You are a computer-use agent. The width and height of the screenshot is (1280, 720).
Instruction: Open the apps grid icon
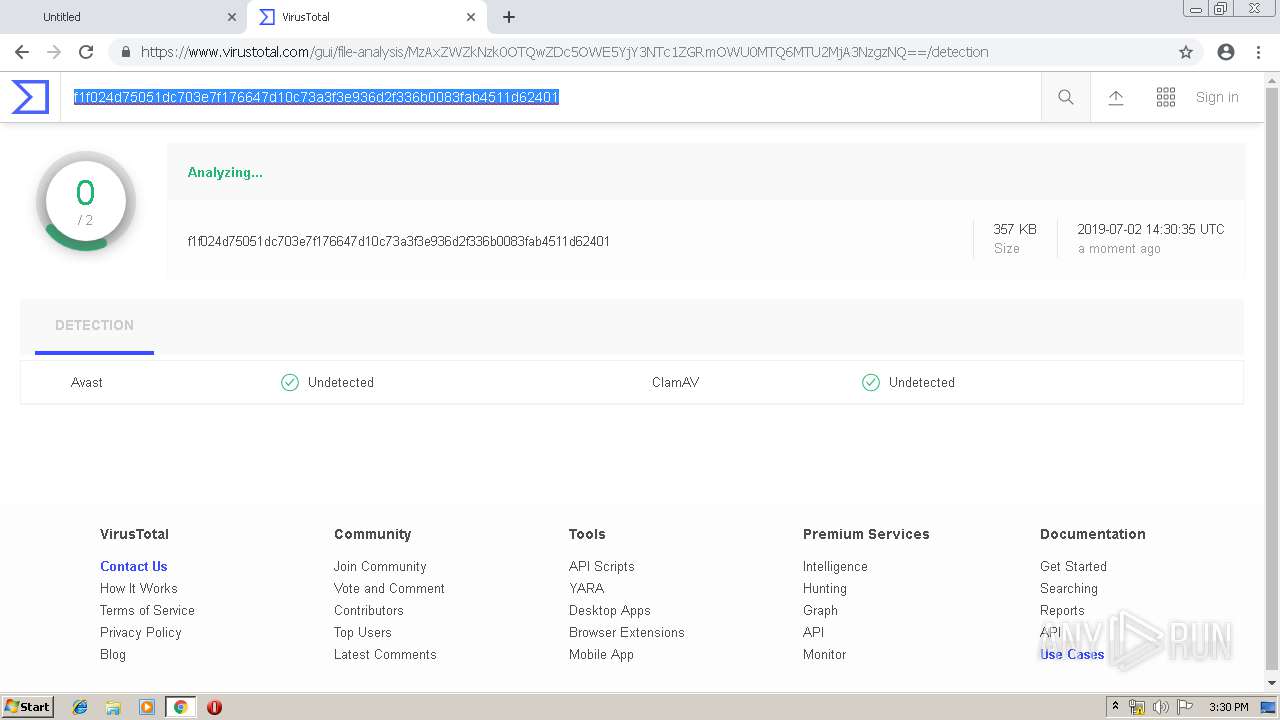pos(1166,97)
